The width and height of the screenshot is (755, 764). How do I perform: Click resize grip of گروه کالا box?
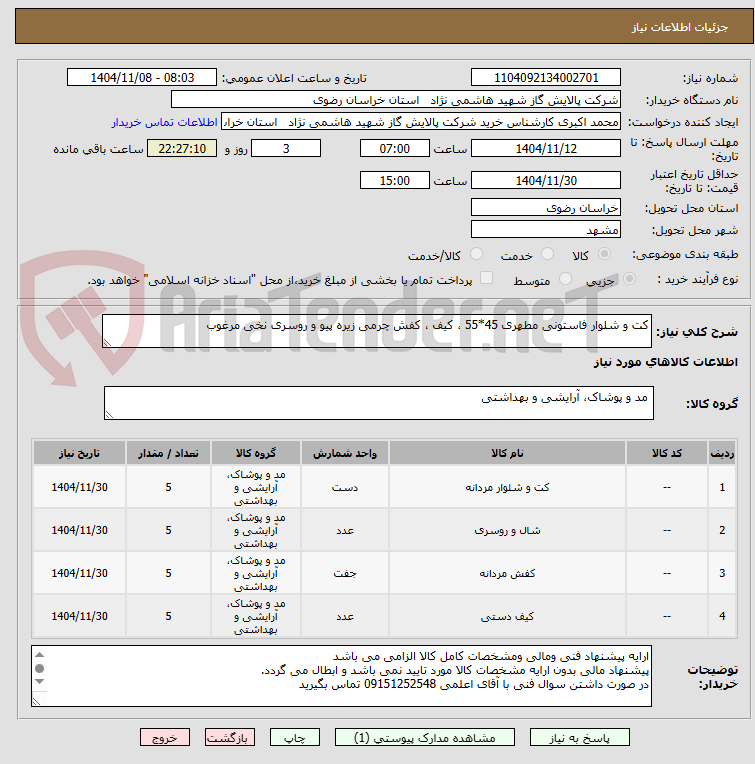[109, 415]
